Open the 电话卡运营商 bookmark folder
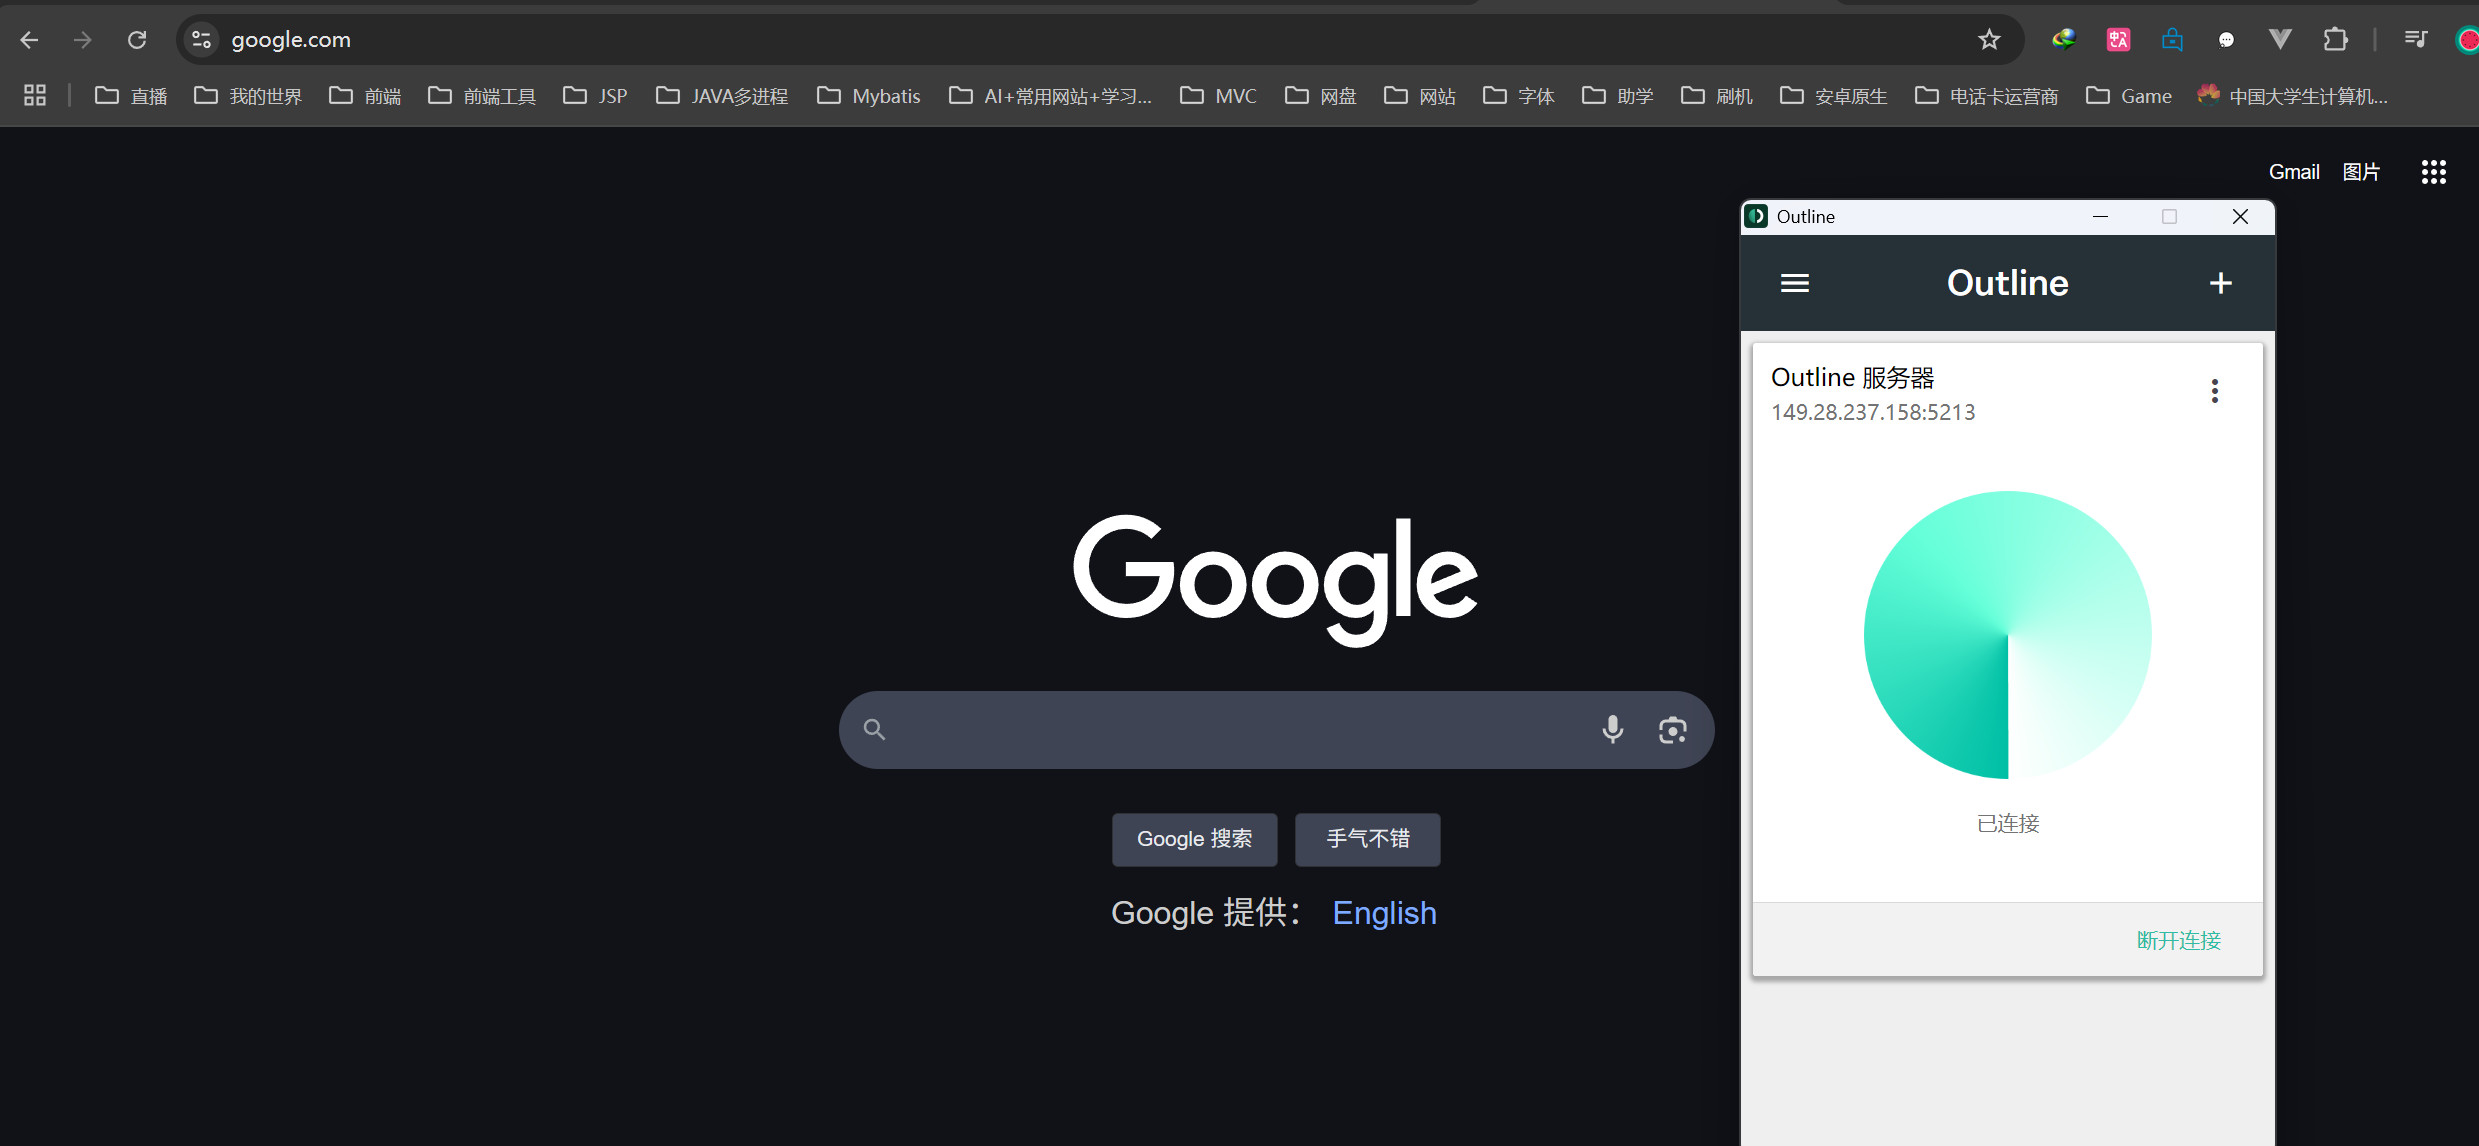This screenshot has width=2479, height=1146. (1987, 96)
